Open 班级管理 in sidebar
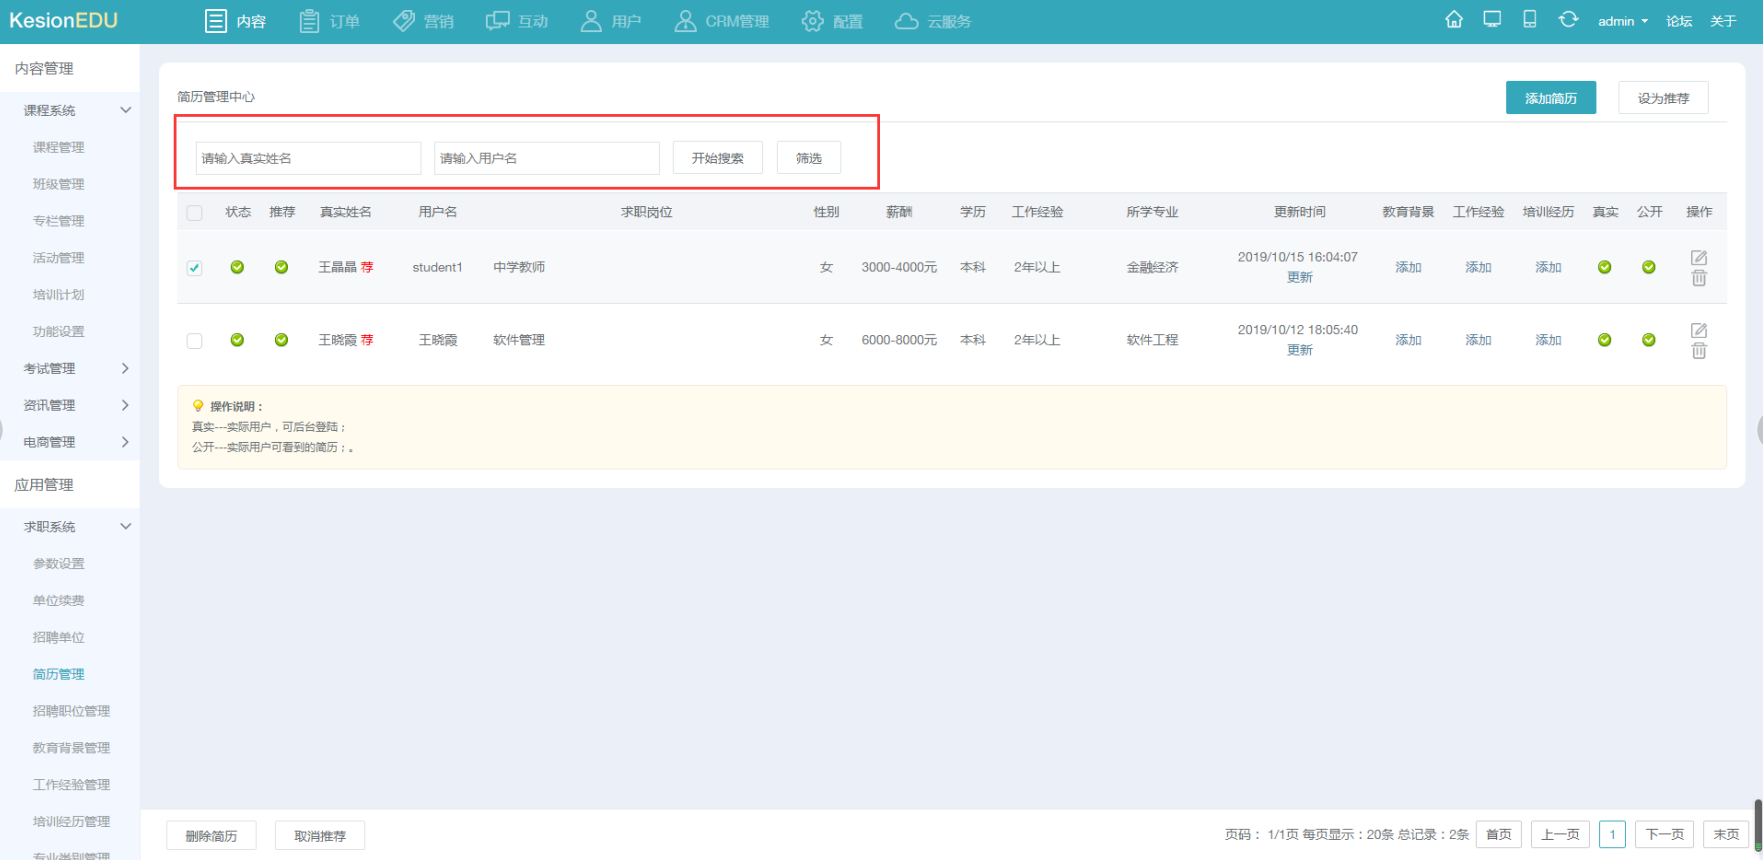 click(x=58, y=184)
